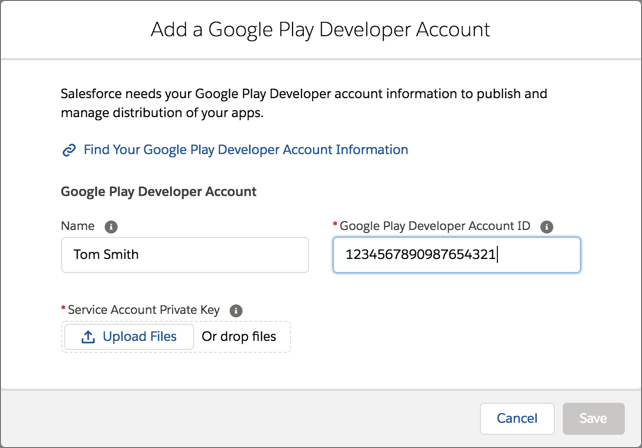
Task: Click the Or drop files area
Action: pos(239,337)
